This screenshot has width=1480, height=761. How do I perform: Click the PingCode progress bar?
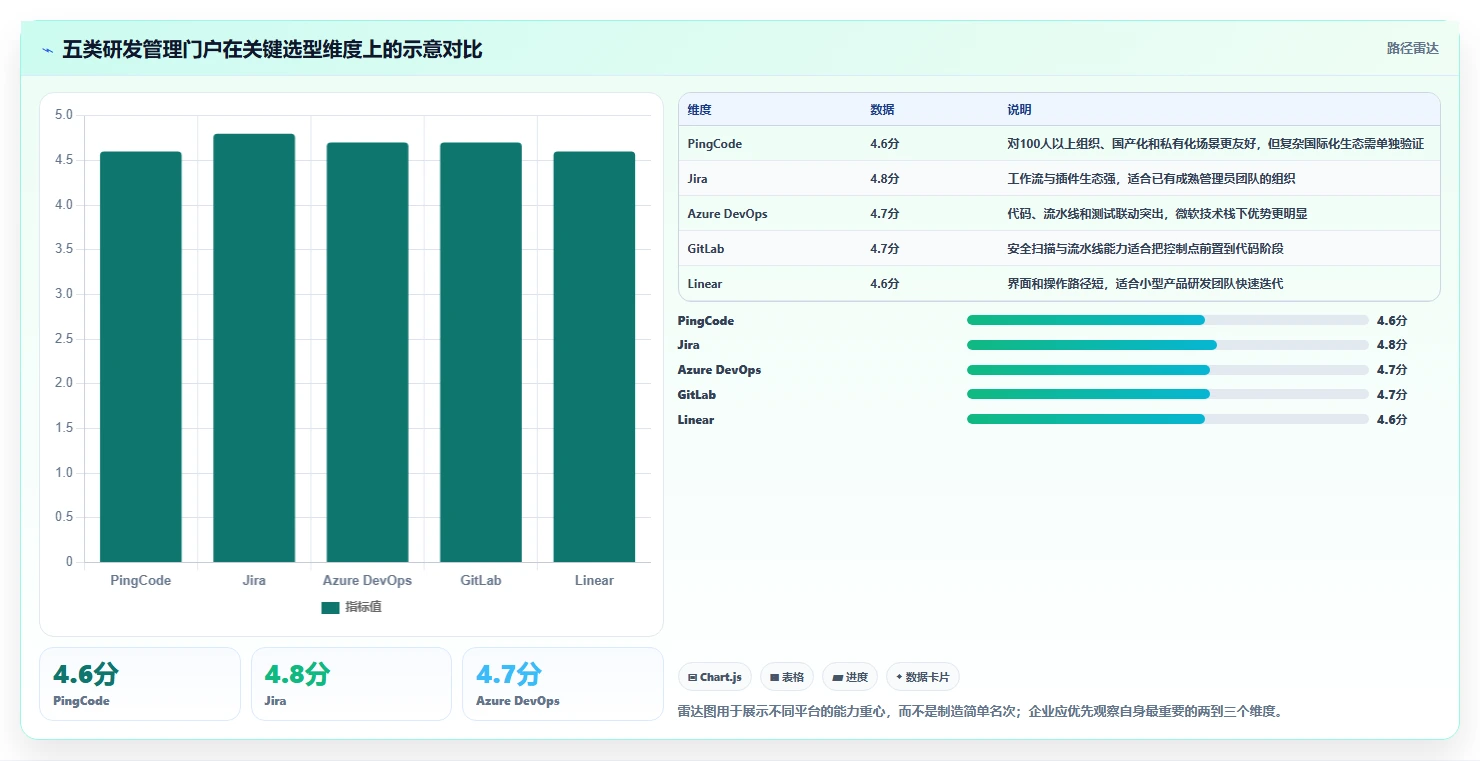pos(1167,320)
